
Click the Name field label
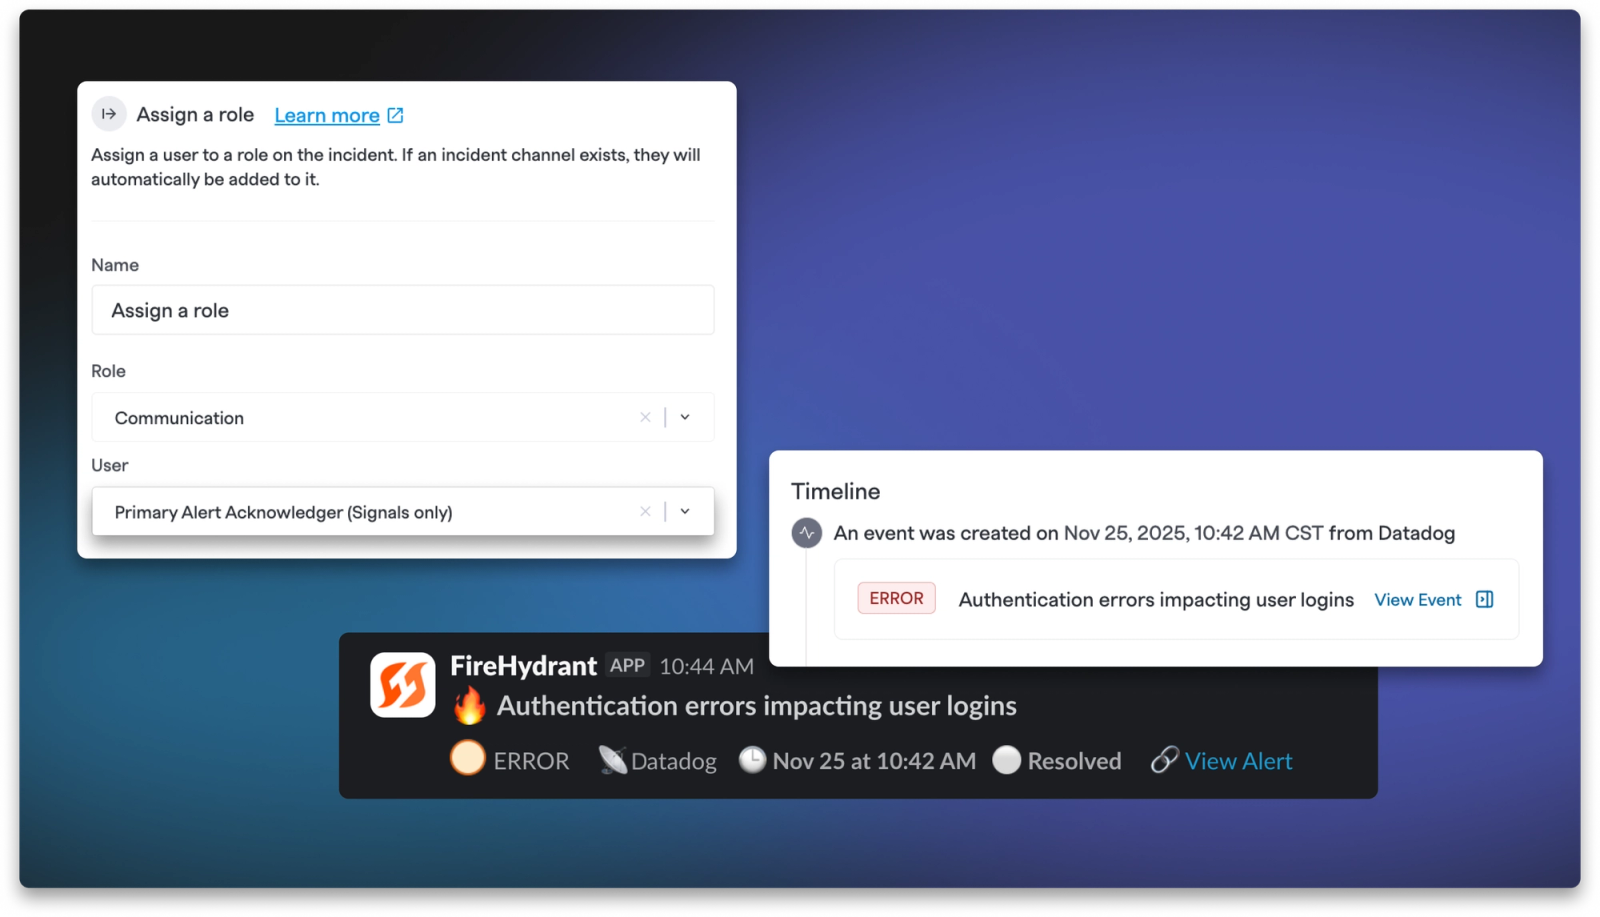(115, 265)
